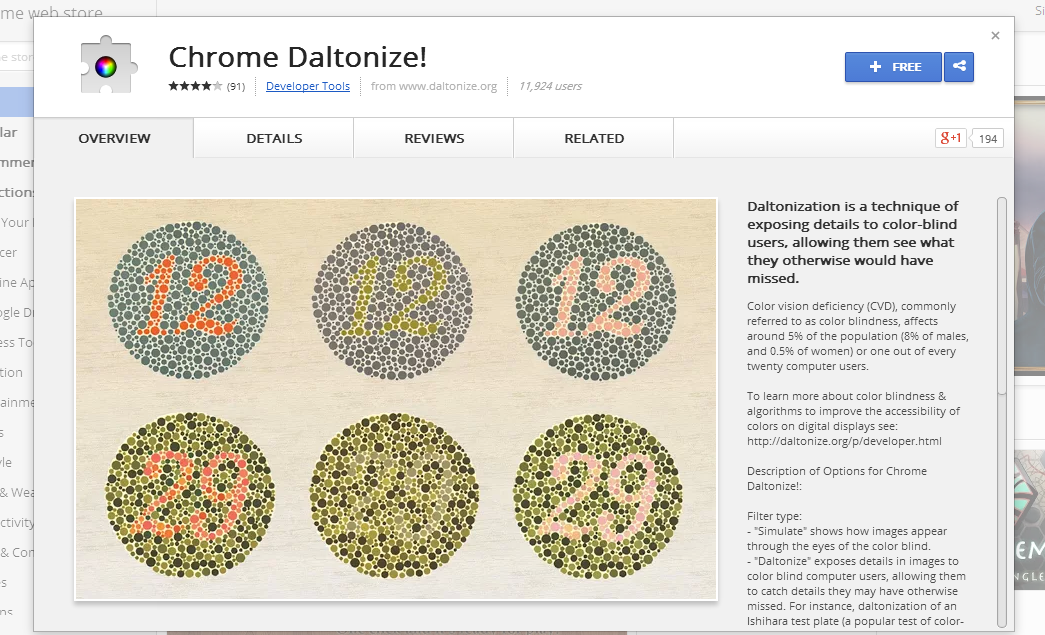The width and height of the screenshot is (1045, 635).
Task: Click the Ishihara test plate screenshot
Action: [x=396, y=400]
